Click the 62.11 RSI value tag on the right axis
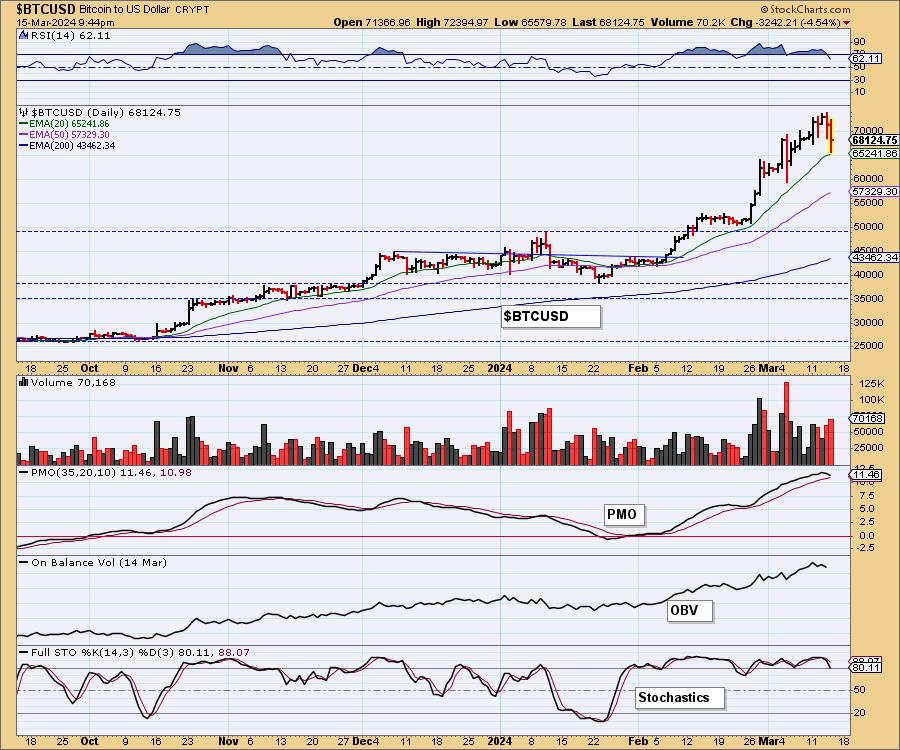 (867, 59)
